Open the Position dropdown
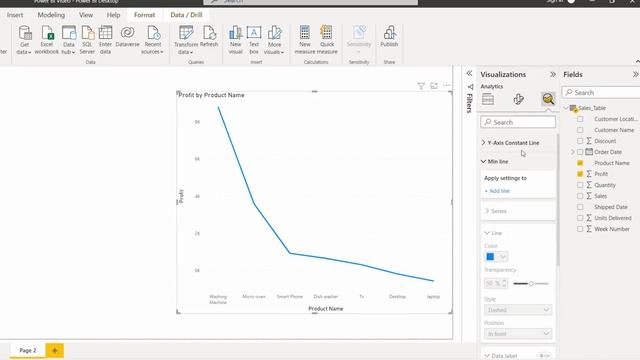This screenshot has width=640, height=360. [518, 333]
